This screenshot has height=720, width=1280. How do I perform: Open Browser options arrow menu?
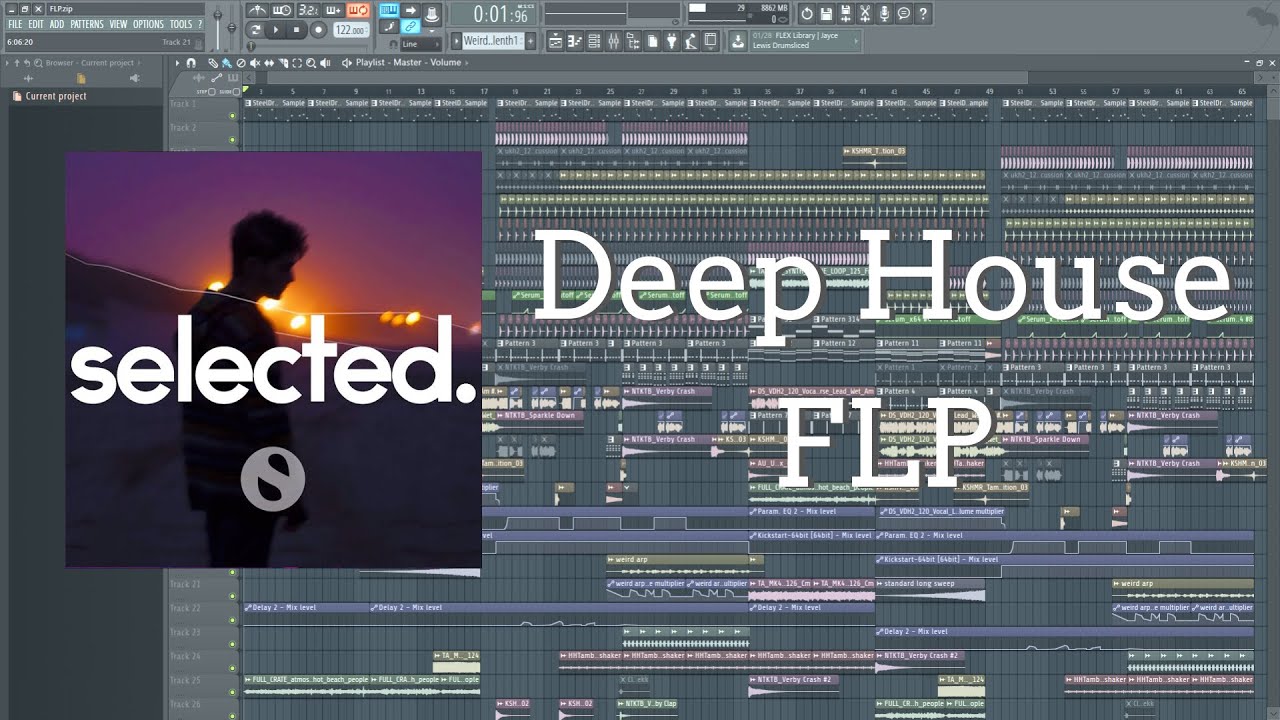7,63
